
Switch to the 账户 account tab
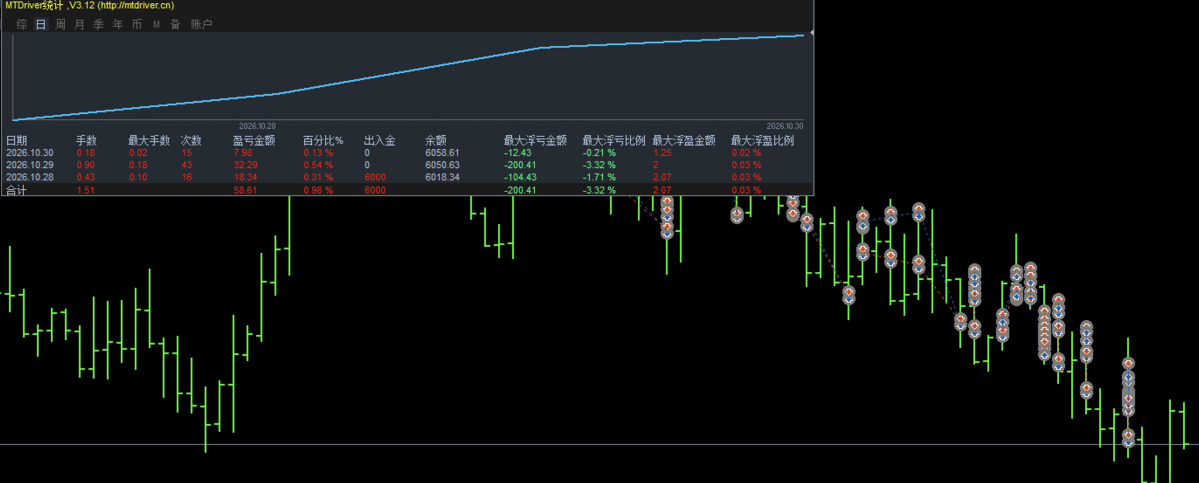[201, 24]
